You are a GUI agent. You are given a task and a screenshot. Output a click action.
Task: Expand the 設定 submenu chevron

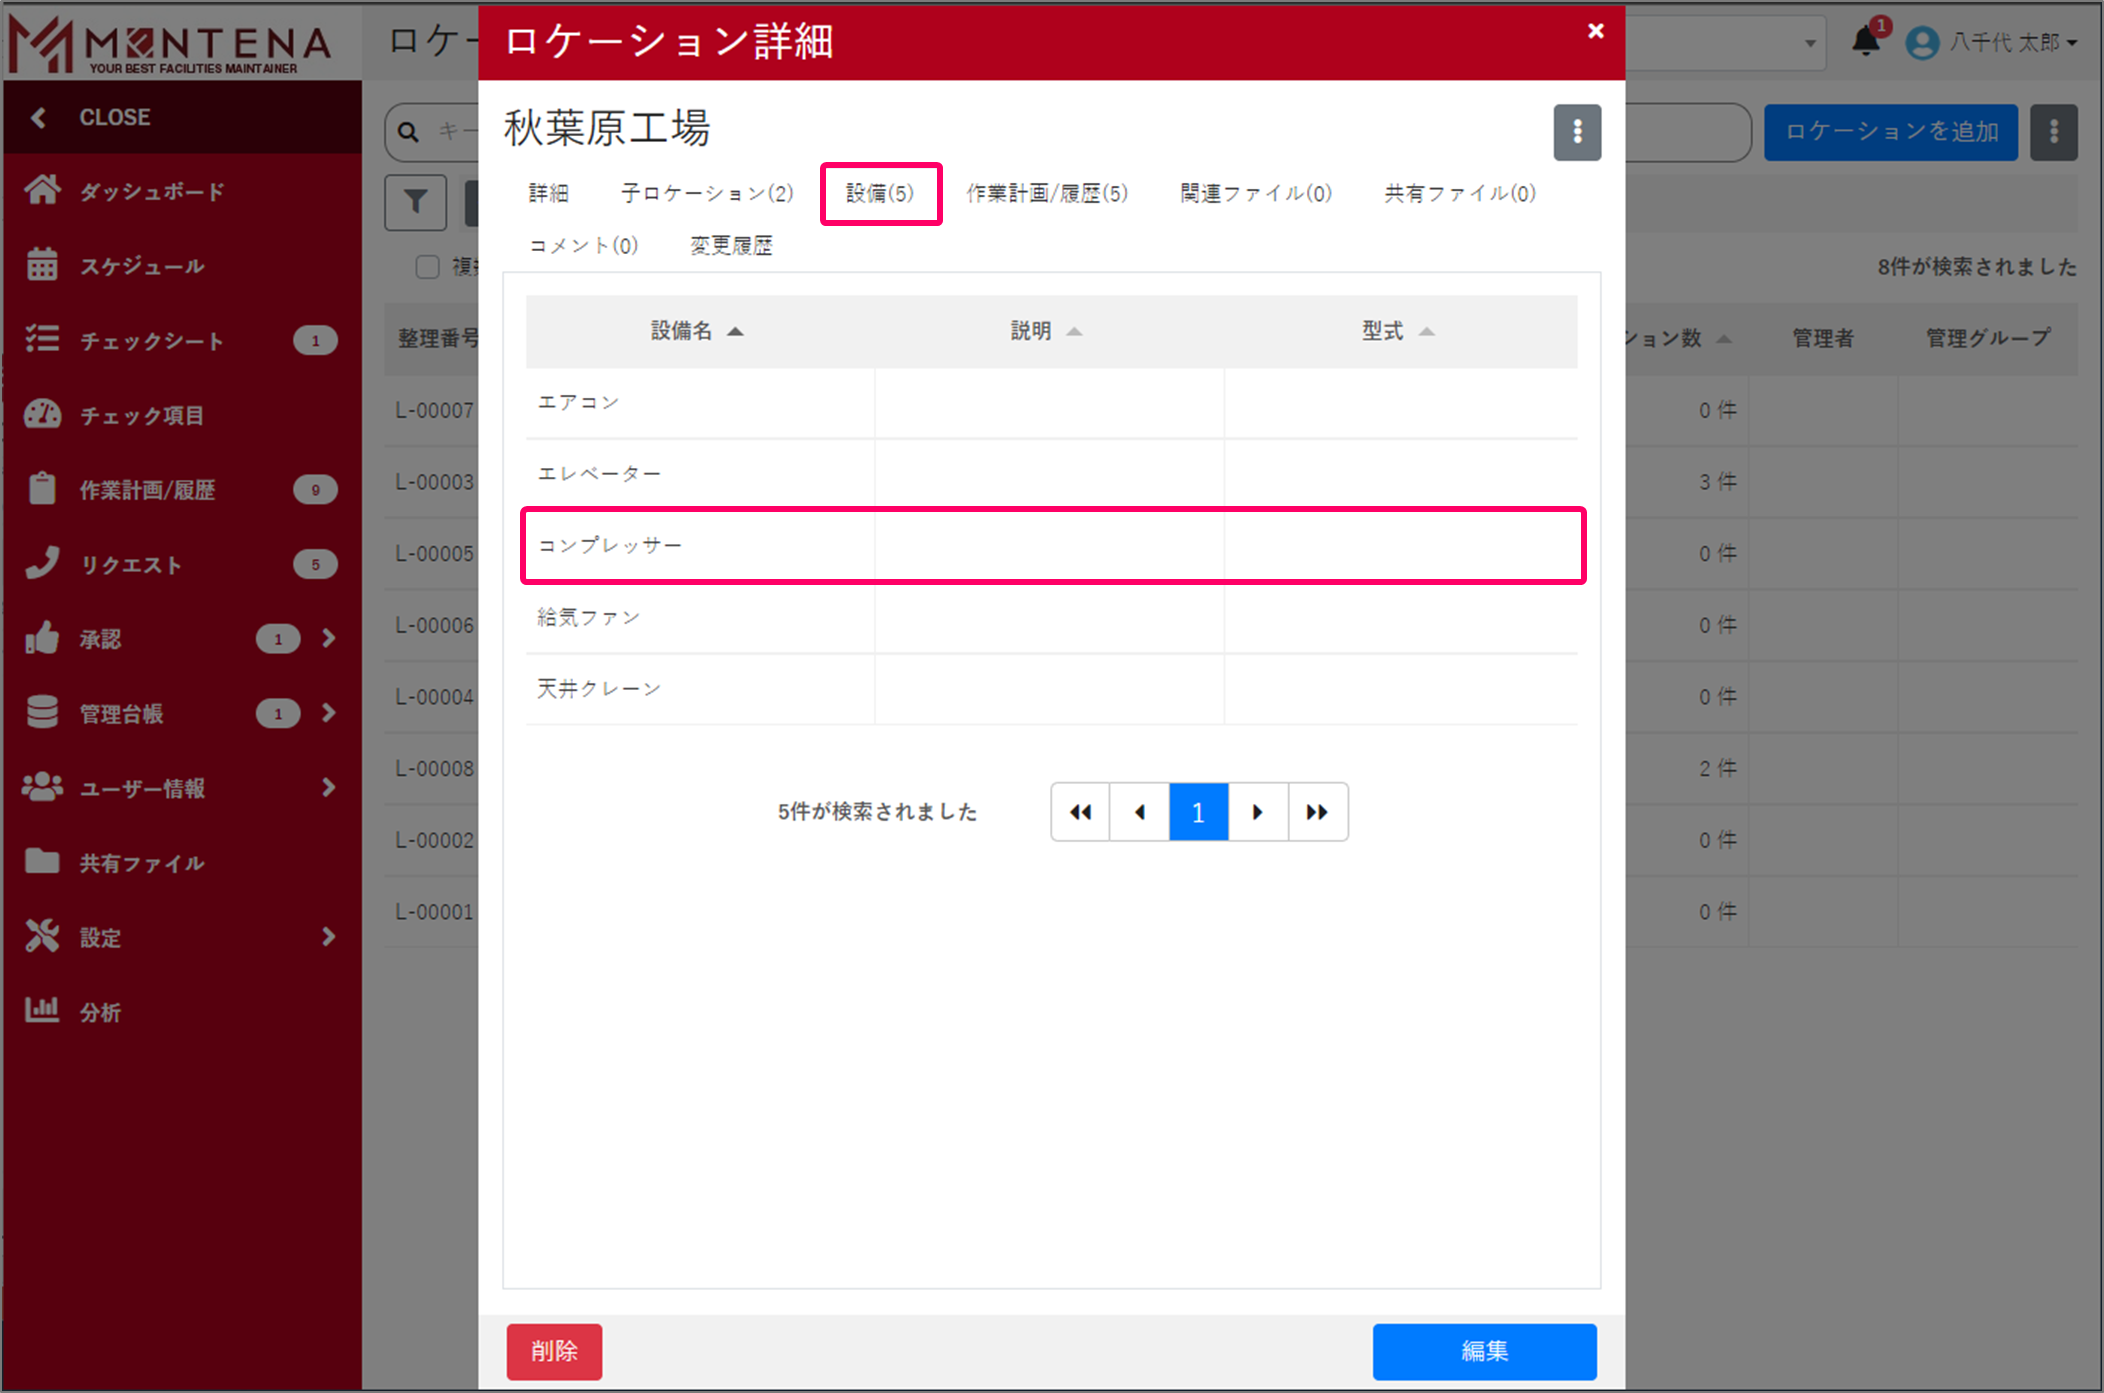(328, 937)
